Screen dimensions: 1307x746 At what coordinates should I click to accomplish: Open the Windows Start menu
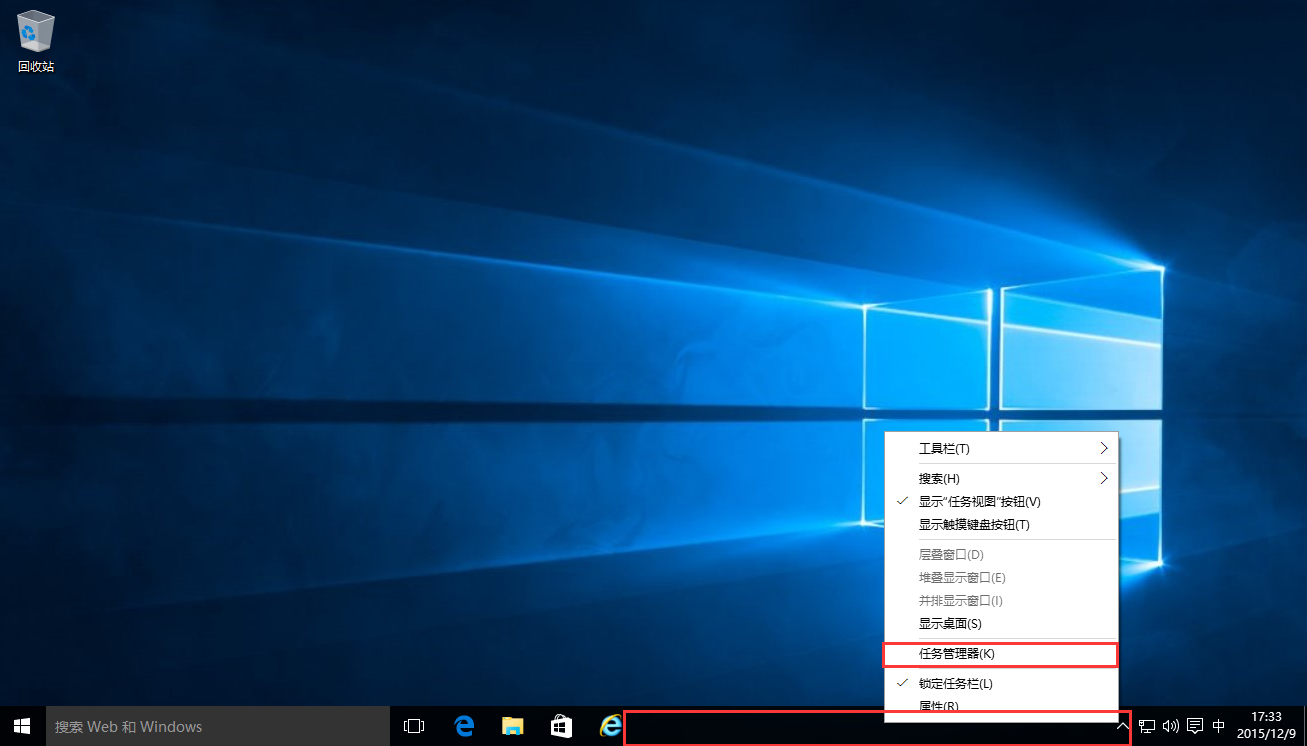coord(22,726)
